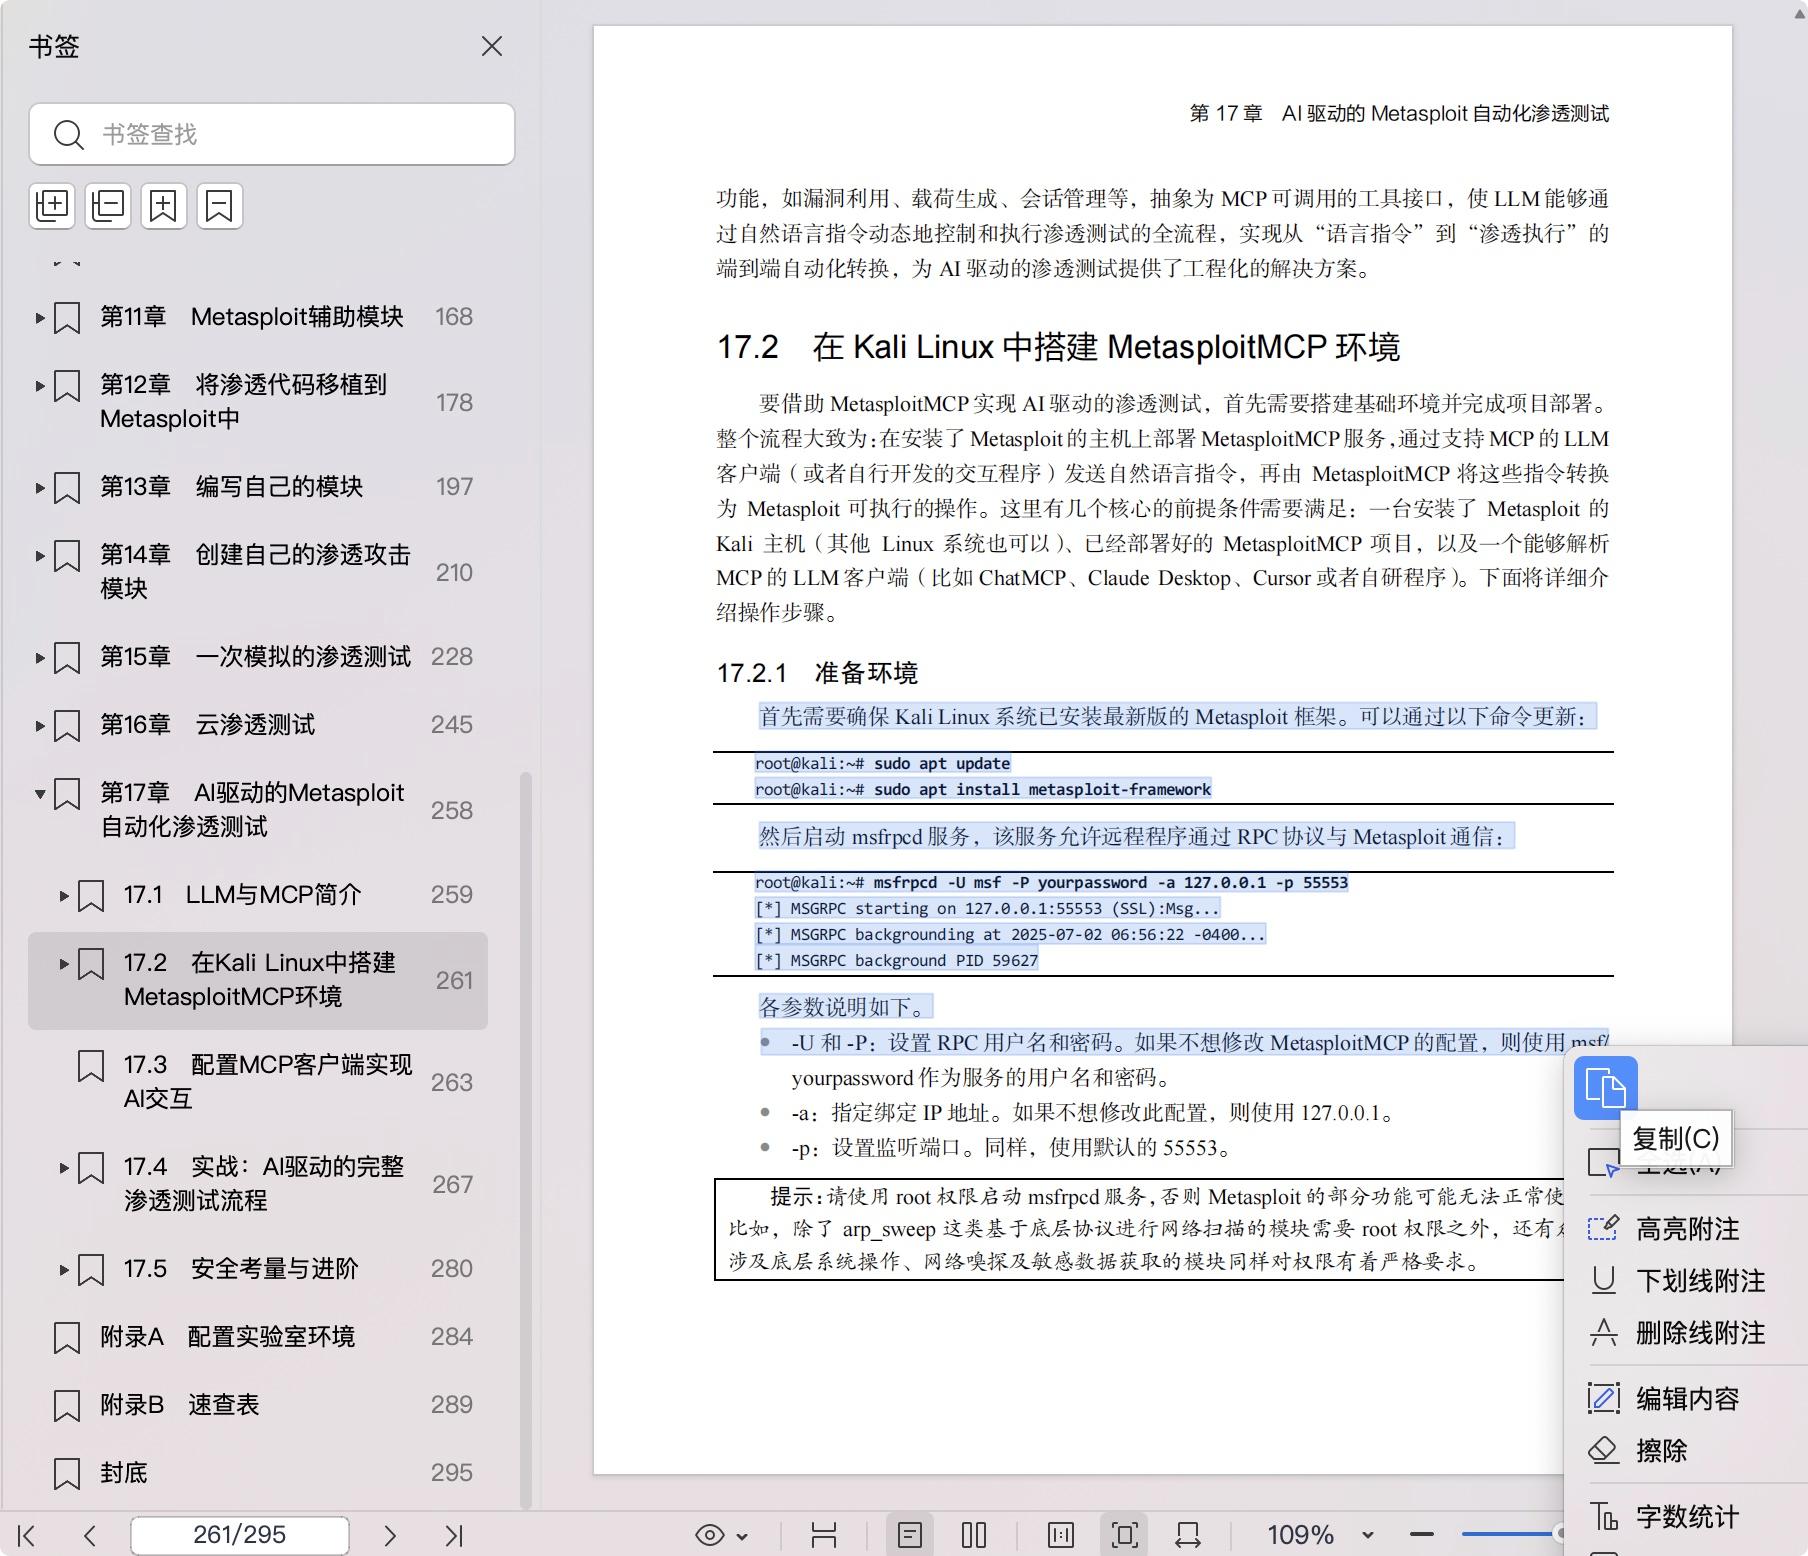Select two-page view icon
The height and width of the screenshot is (1556, 1808).
coord(974,1535)
